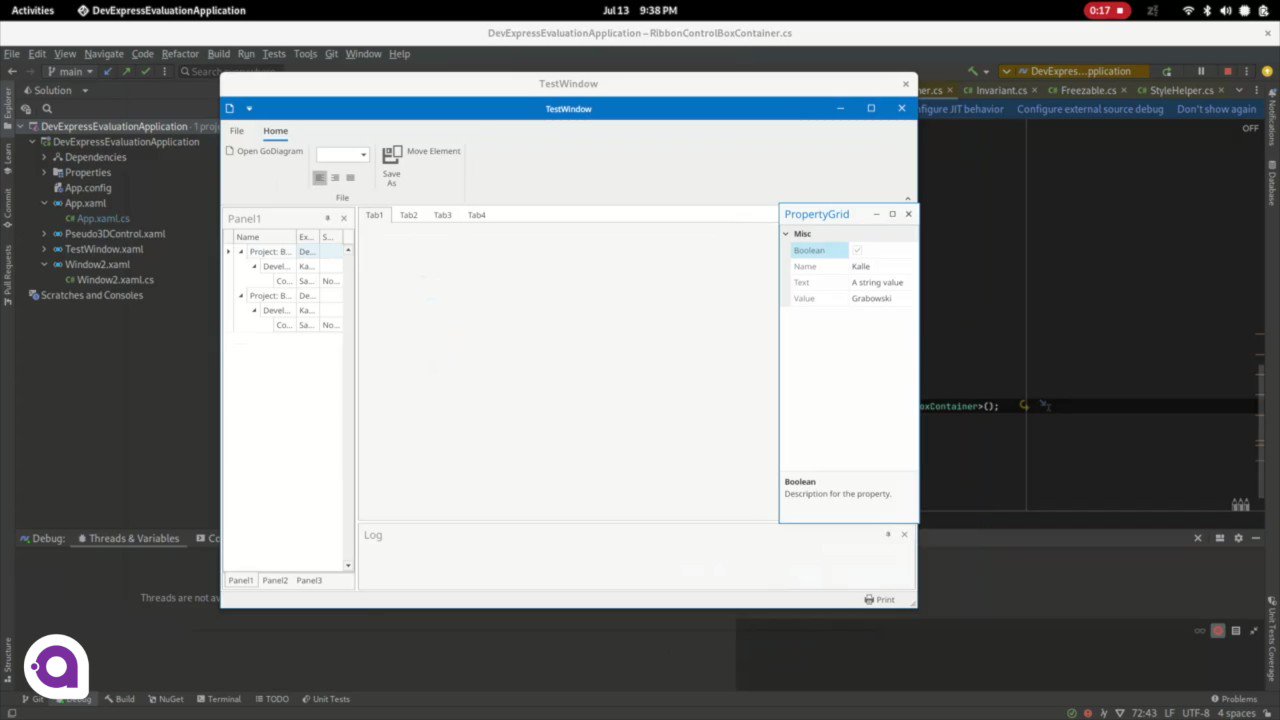
Task: Toggle auto-hide on the Log panel
Action: tap(888, 534)
